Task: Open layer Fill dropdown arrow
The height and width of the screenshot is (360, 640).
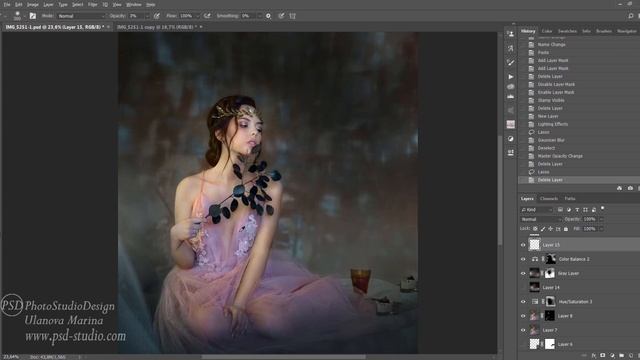Action: click(x=601, y=229)
